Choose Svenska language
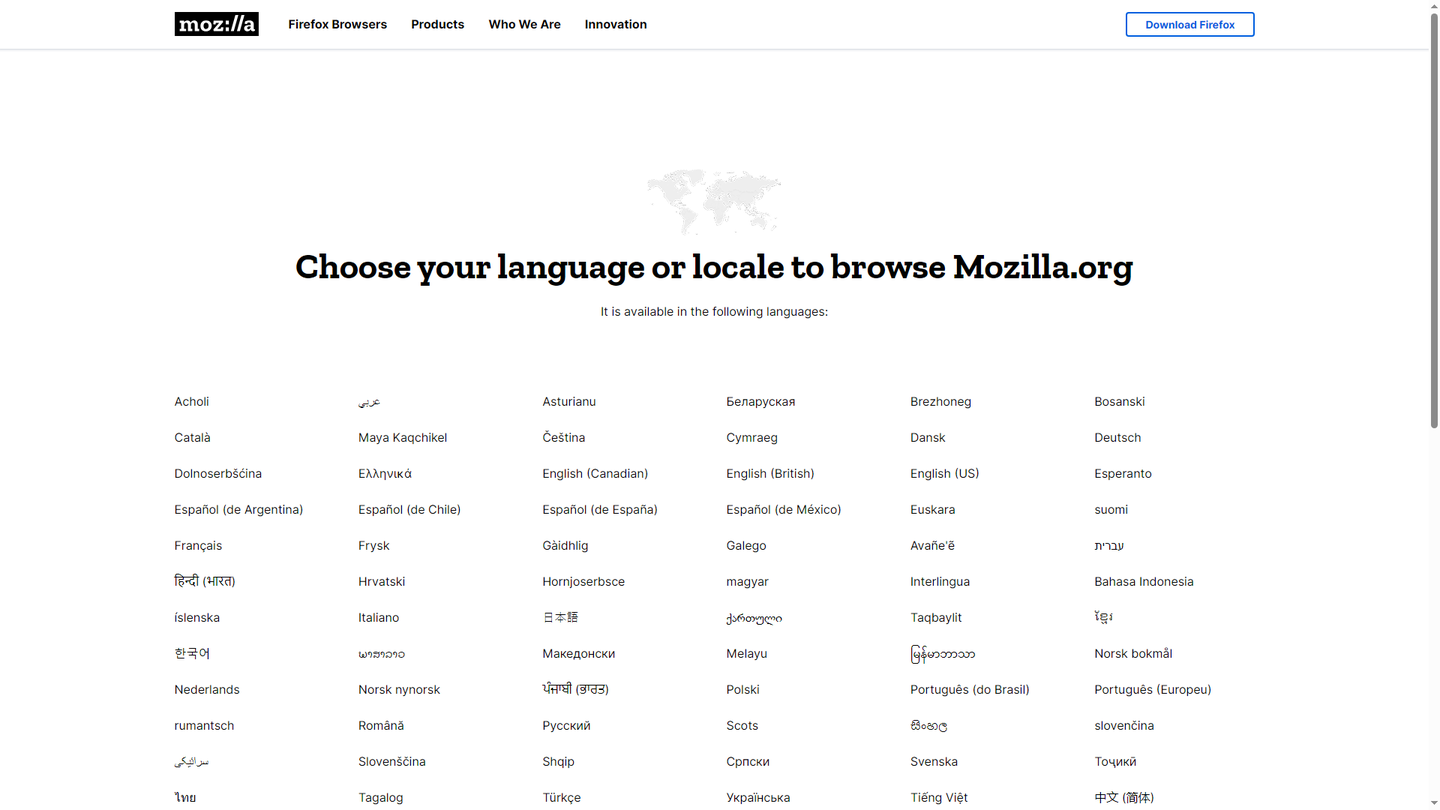The image size is (1440, 810). click(x=933, y=761)
